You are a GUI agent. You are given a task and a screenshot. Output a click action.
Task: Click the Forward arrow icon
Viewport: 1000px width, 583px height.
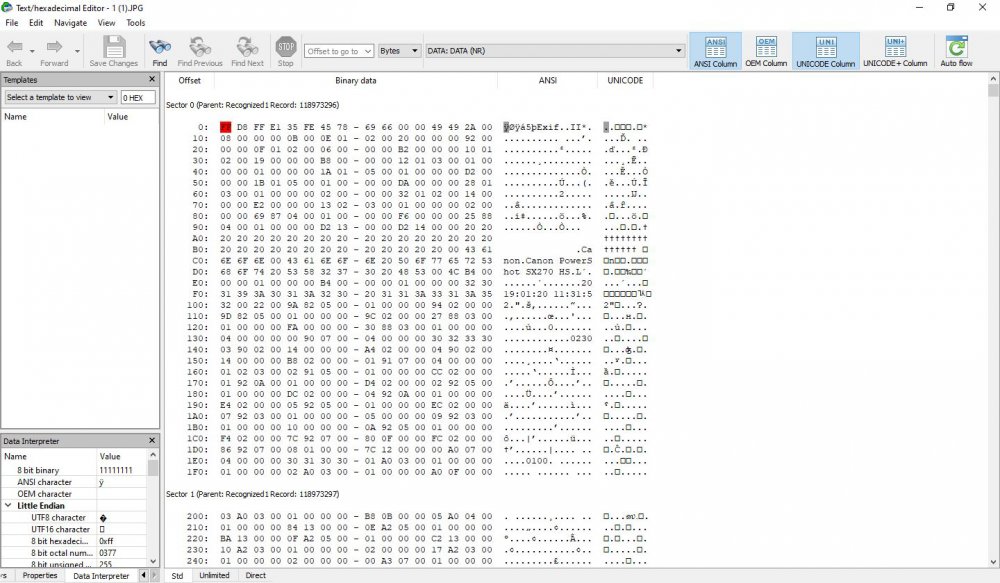click(x=54, y=47)
